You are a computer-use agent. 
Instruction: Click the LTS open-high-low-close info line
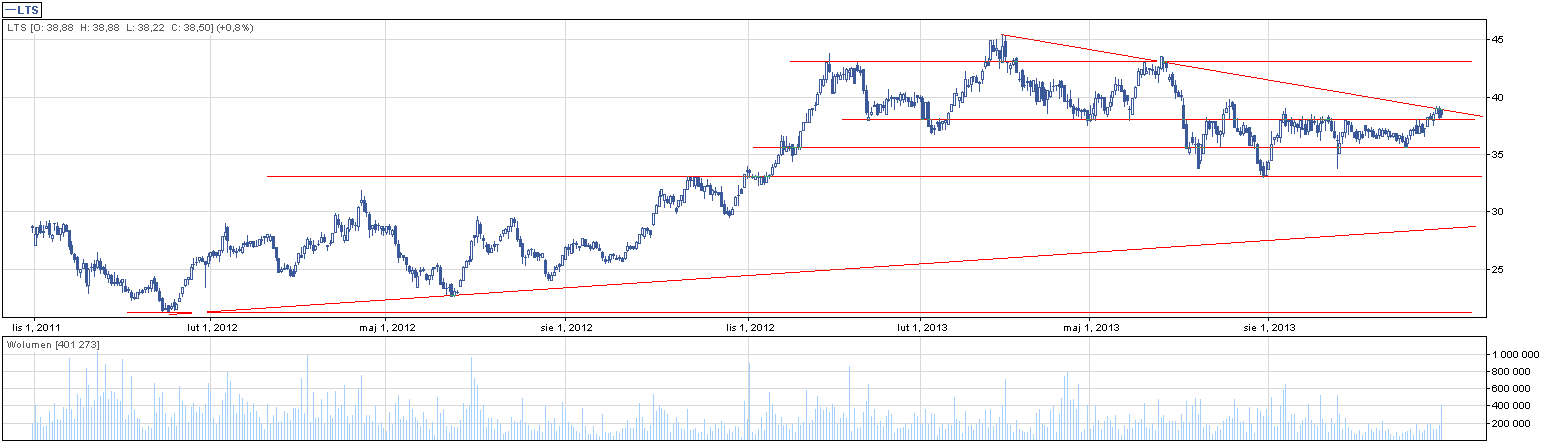tap(130, 28)
